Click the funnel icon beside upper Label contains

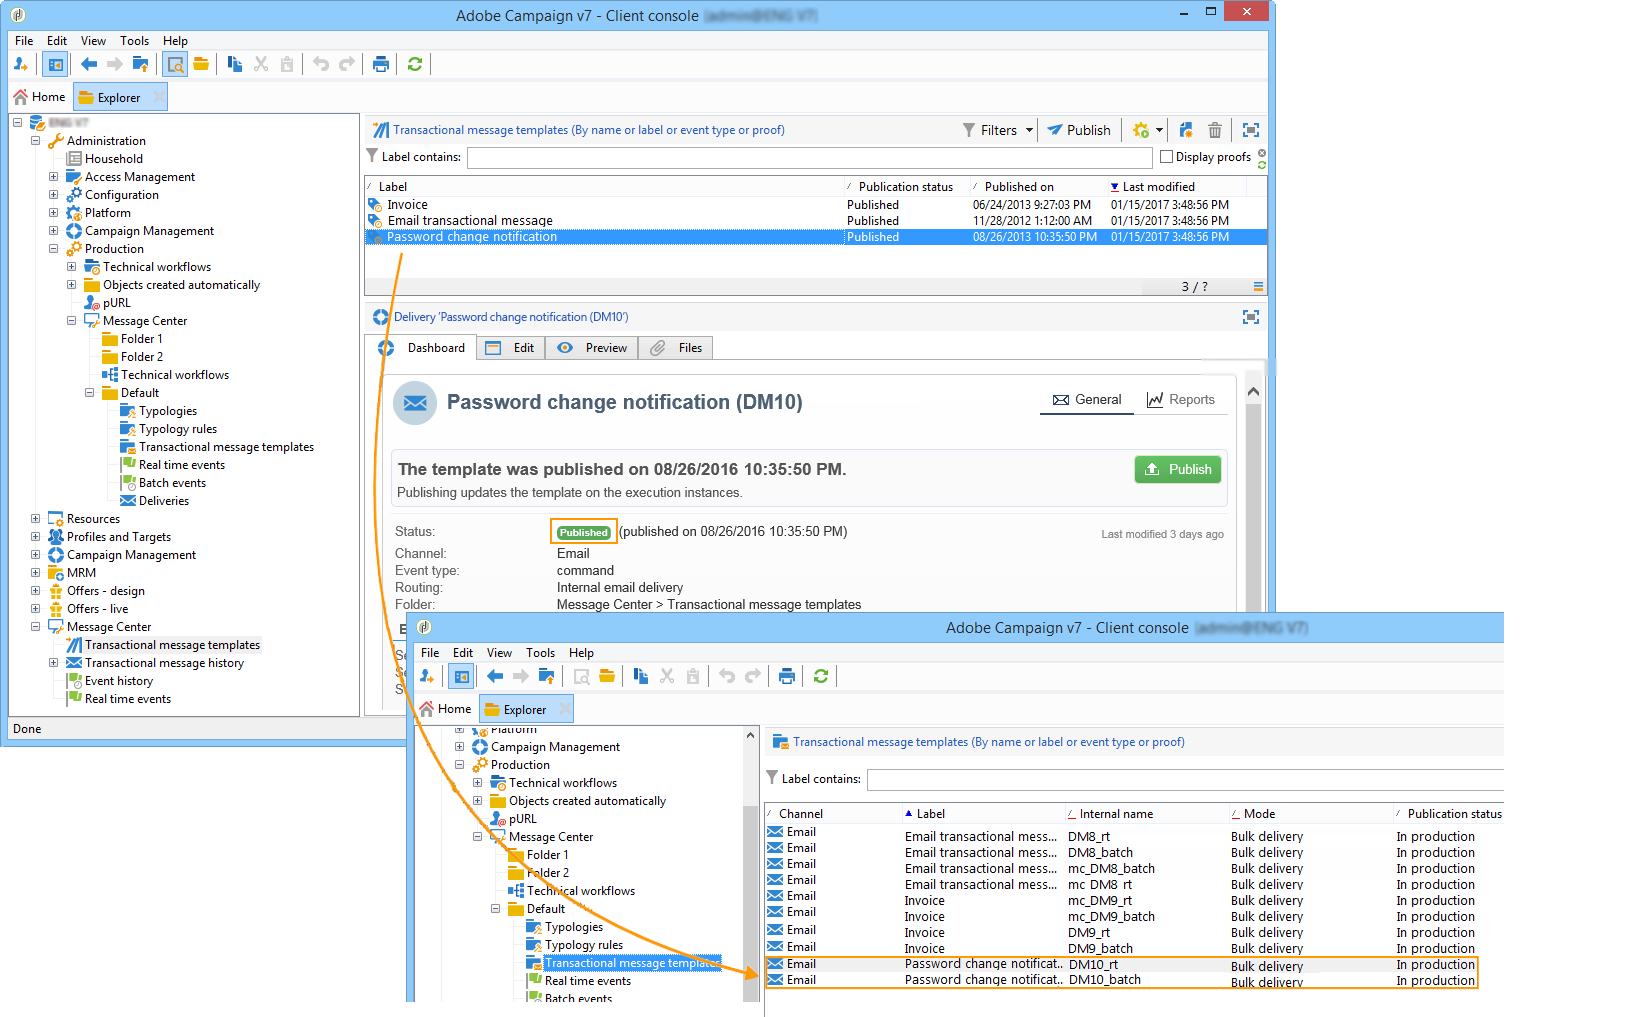click(372, 156)
